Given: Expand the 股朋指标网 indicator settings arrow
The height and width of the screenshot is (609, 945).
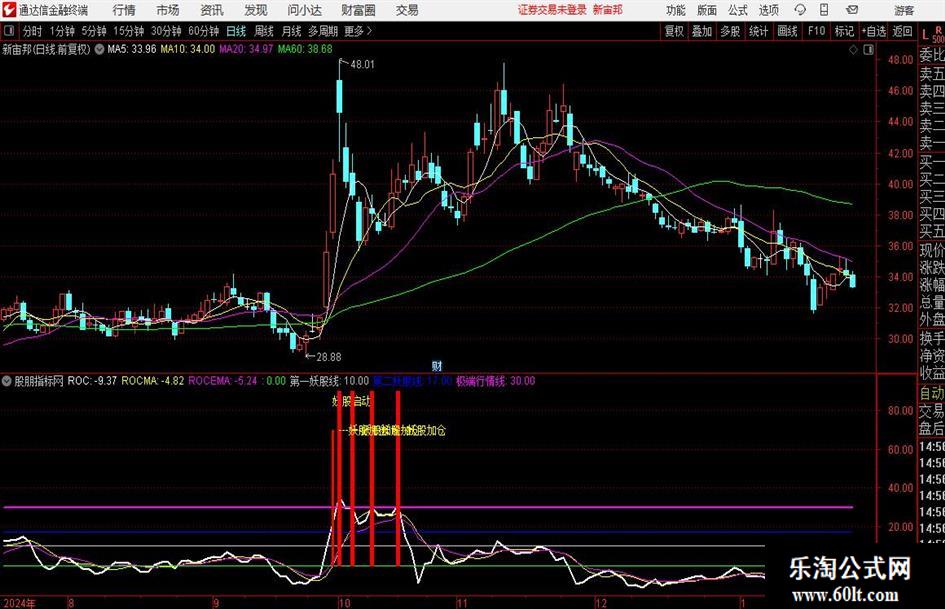Looking at the screenshot, I should [7, 381].
